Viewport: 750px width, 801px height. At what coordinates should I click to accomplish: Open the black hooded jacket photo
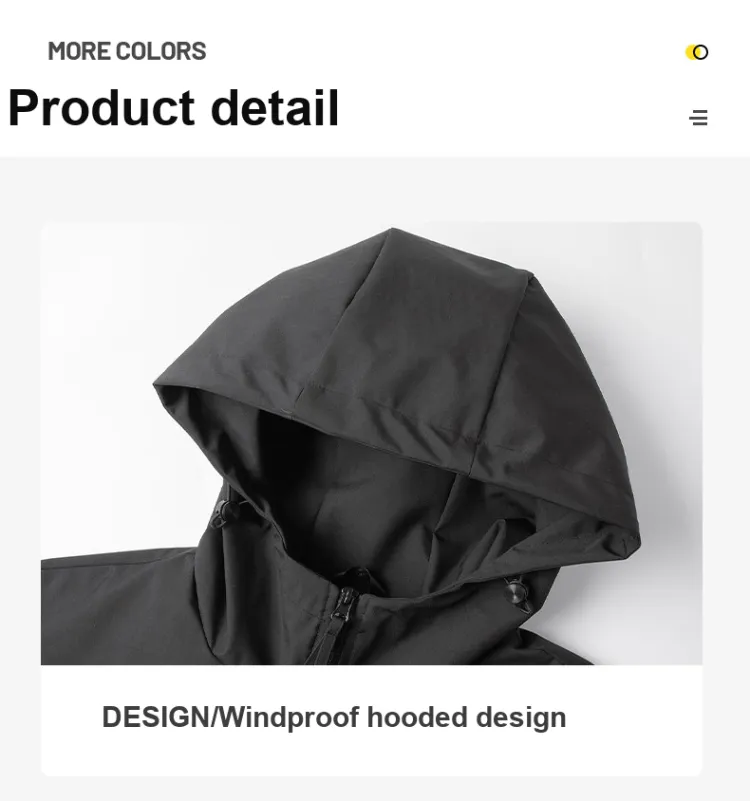click(x=371, y=443)
